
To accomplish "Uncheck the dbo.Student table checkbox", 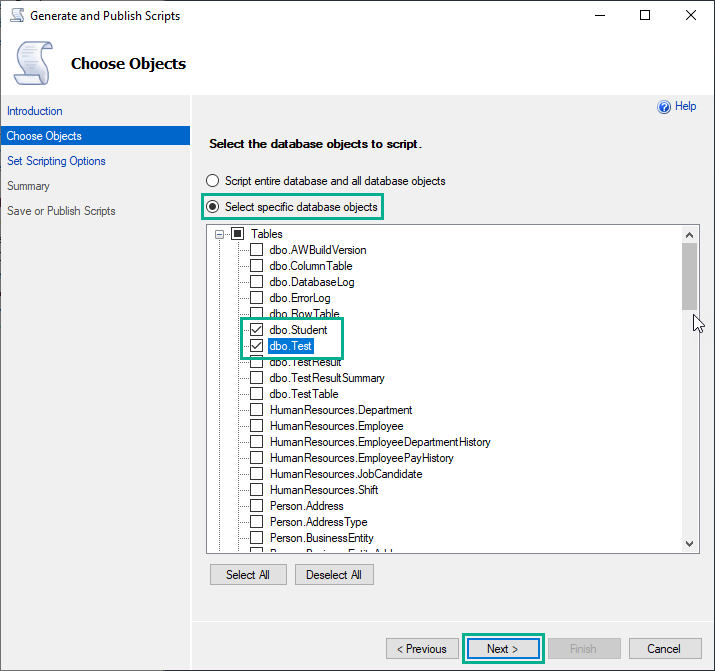I will 257,330.
